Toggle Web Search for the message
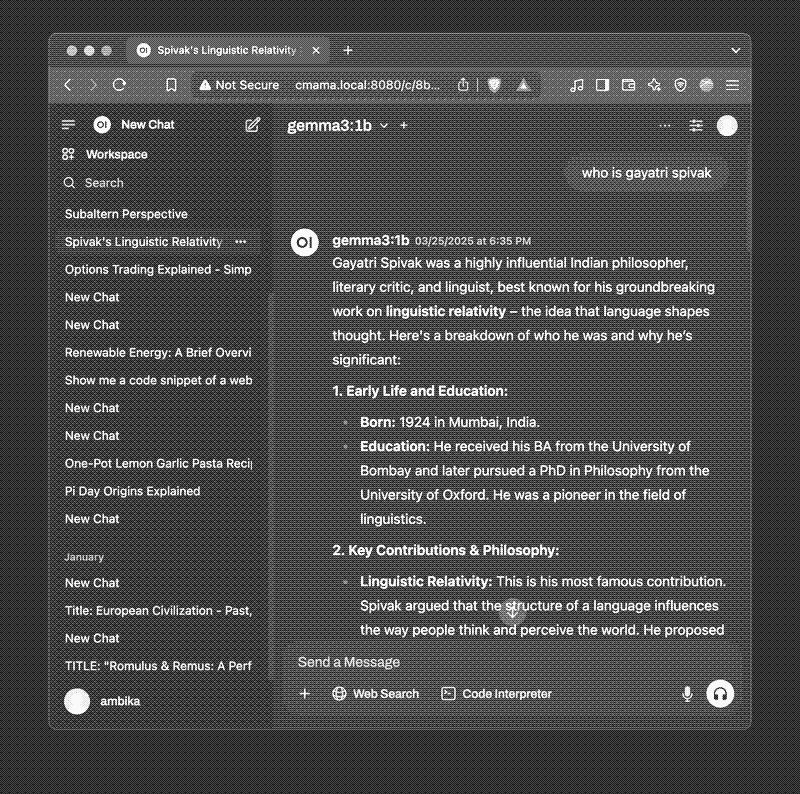The image size is (800, 794). coord(375,694)
